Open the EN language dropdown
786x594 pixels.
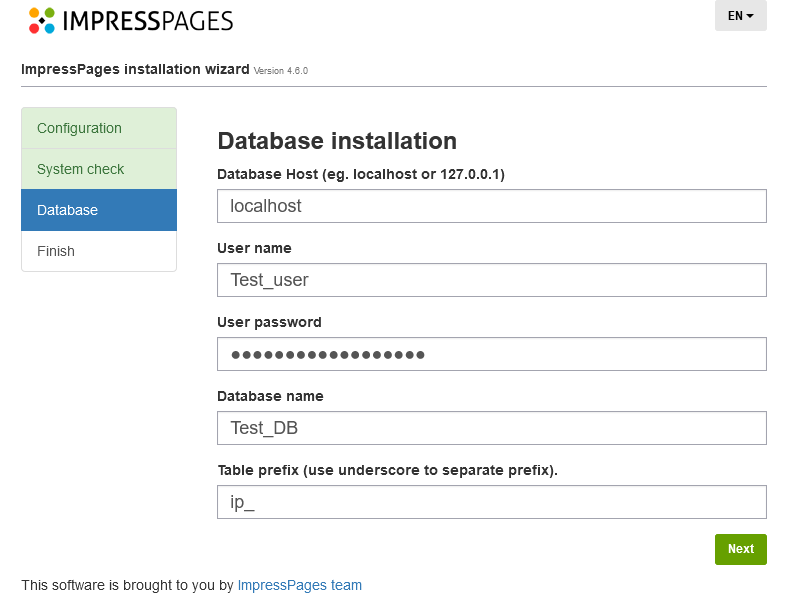740,16
